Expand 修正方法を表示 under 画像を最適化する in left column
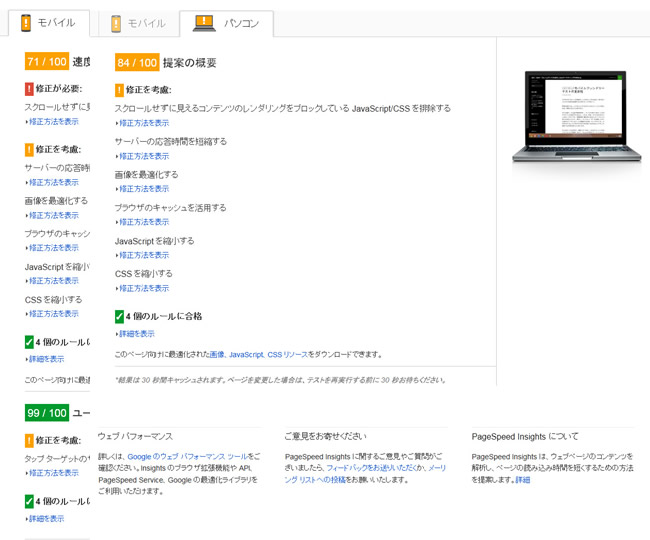Viewport: 650px width, 540px height. (x=52, y=216)
